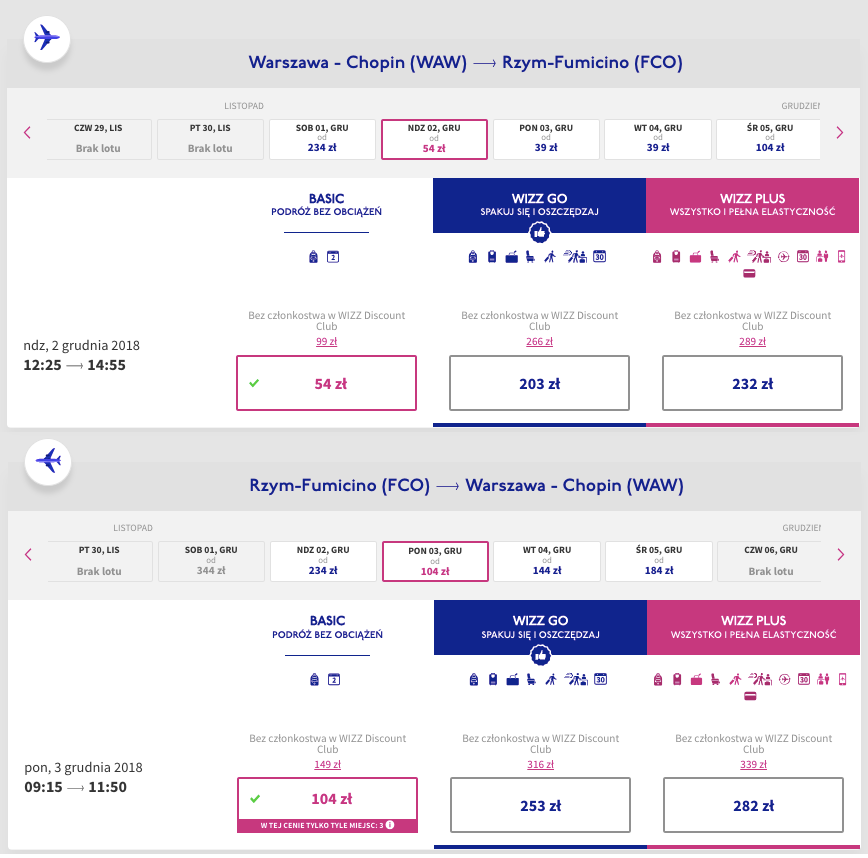The image size is (868, 858).
Task: Click info icon beside remaining seats notice
Action: coord(390,824)
